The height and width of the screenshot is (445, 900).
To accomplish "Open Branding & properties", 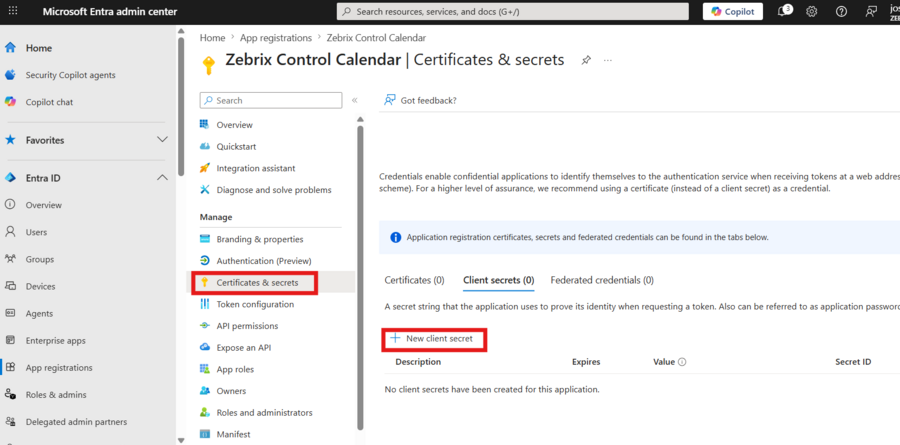I will pos(259,239).
